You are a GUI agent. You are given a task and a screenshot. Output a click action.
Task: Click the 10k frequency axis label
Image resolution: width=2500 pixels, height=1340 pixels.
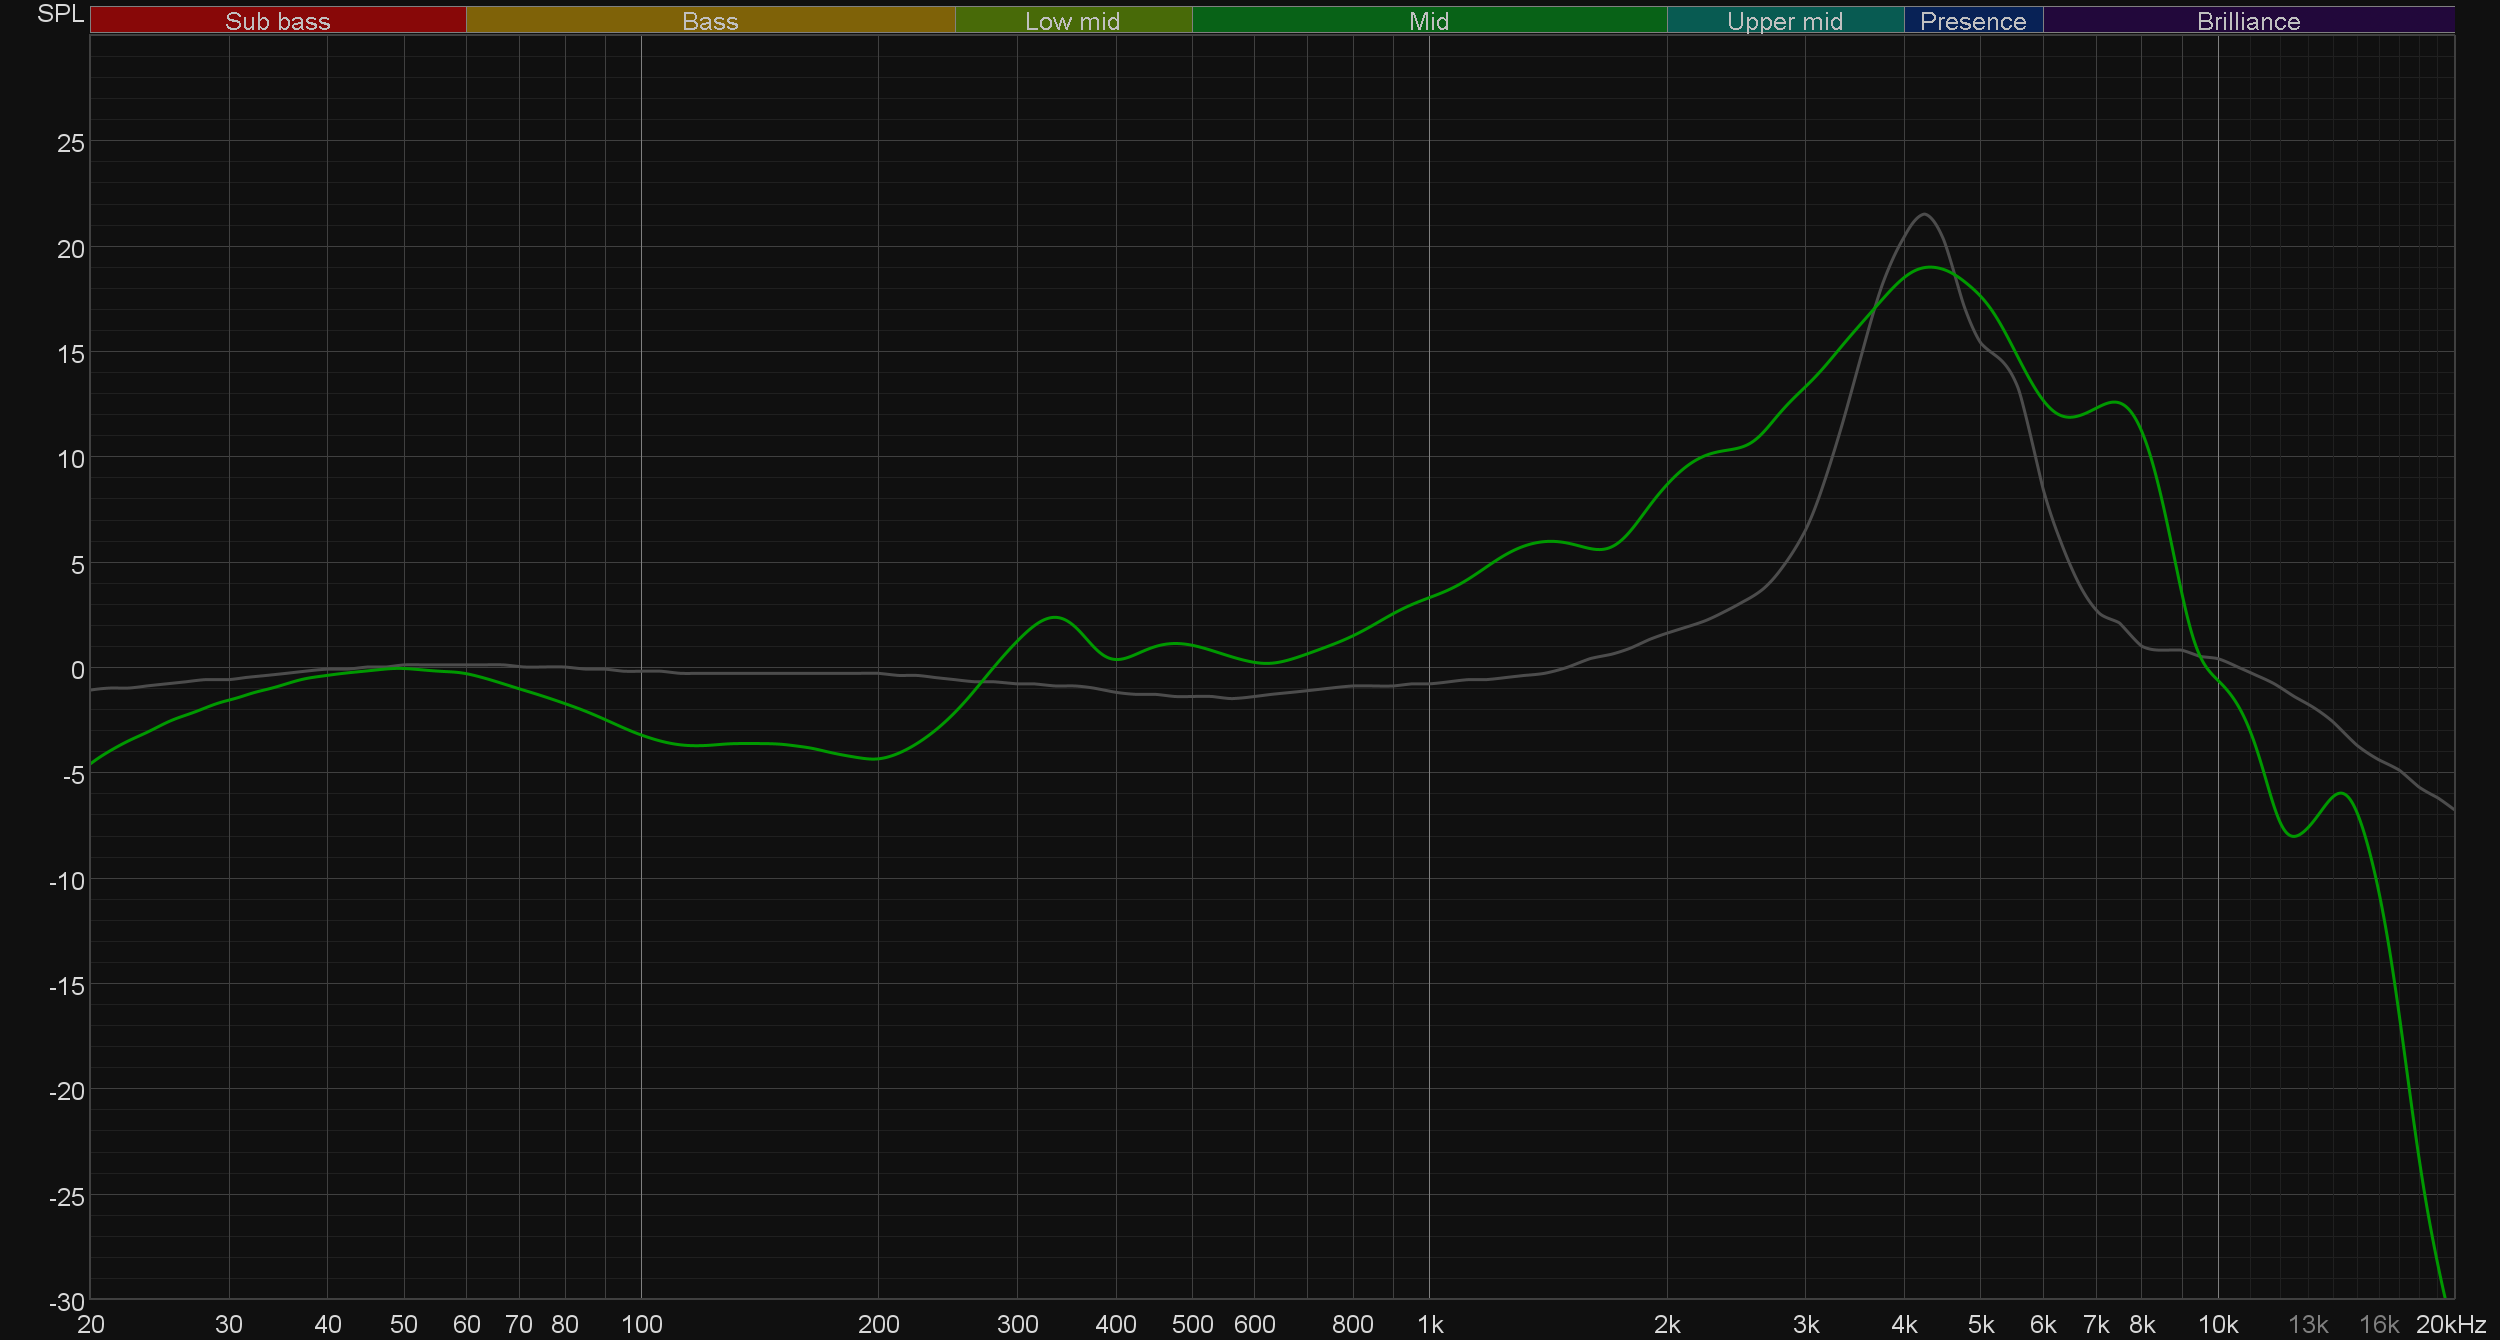coord(2217,1325)
